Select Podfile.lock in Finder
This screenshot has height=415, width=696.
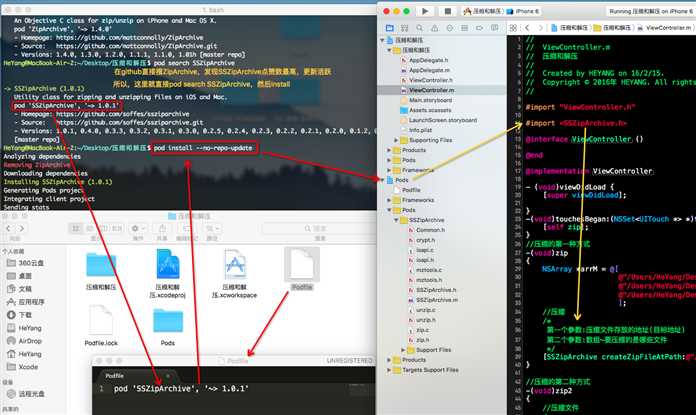click(101, 325)
